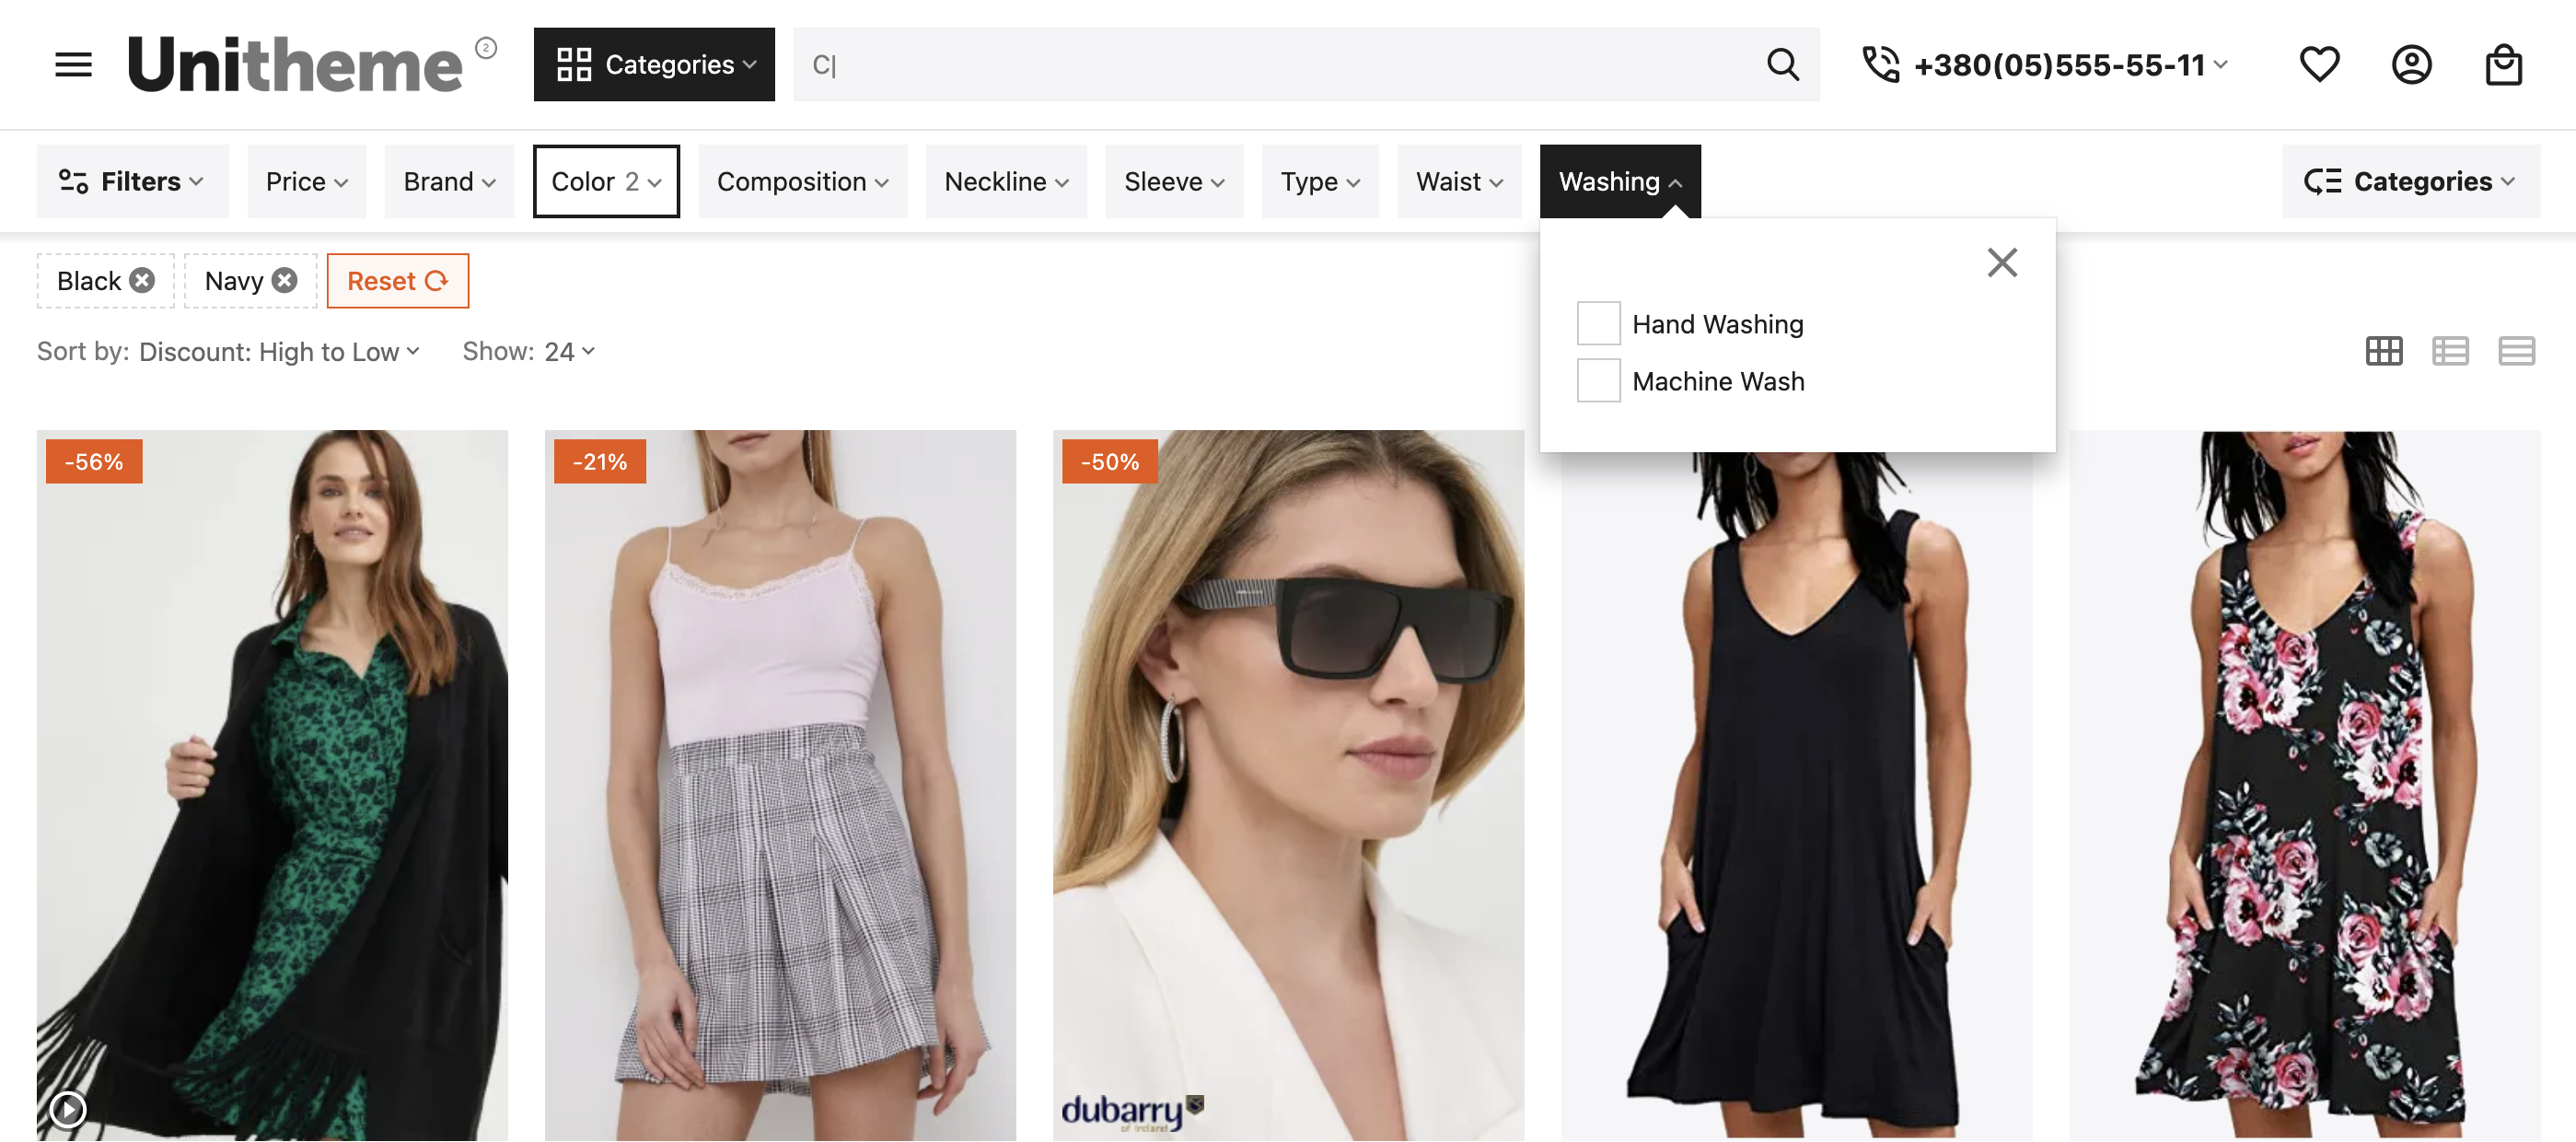Open the user account icon
Image resolution: width=2576 pixels, height=1142 pixels.
click(x=2411, y=65)
